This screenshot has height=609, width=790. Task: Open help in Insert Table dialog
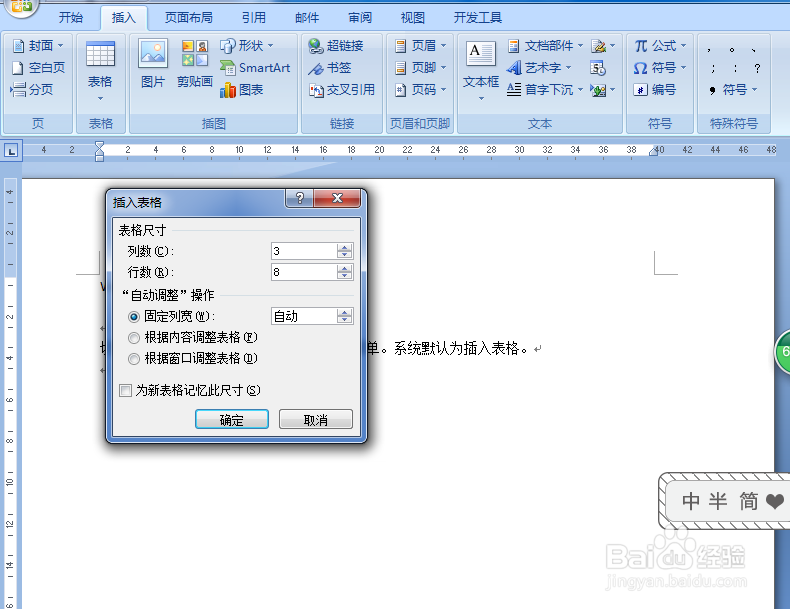click(x=300, y=198)
